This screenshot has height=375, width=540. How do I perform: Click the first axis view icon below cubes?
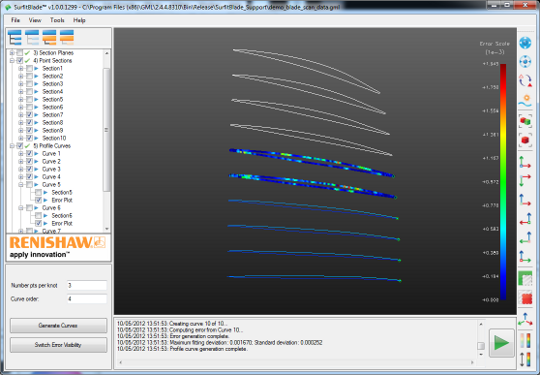[525, 163]
